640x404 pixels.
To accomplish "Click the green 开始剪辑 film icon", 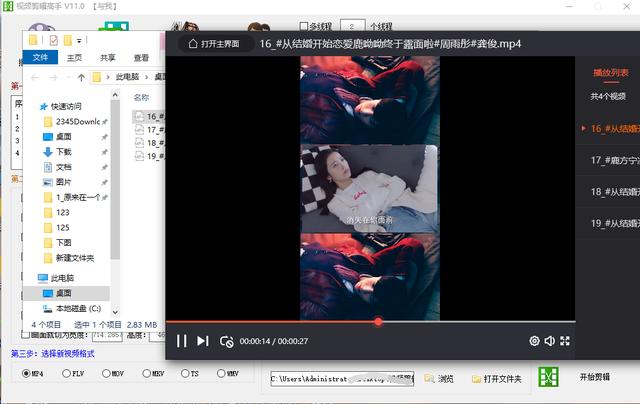I will 548,377.
